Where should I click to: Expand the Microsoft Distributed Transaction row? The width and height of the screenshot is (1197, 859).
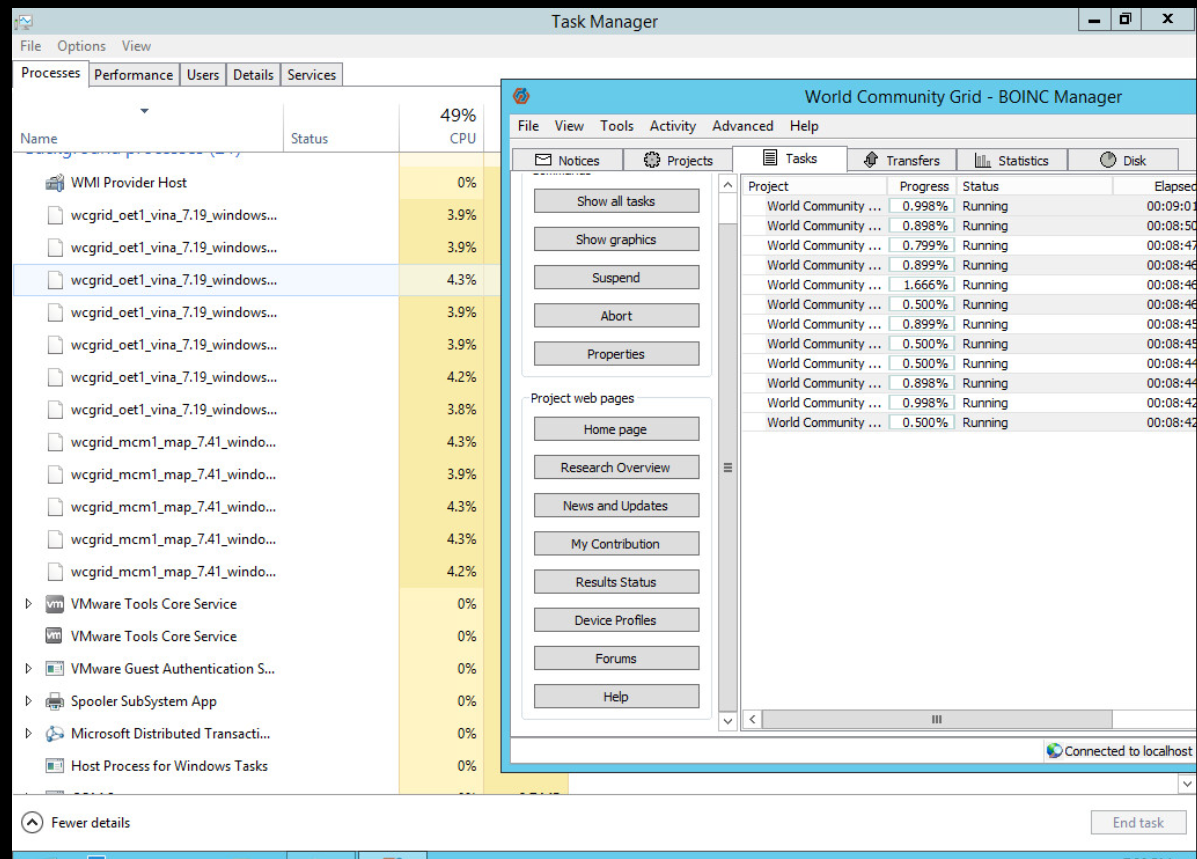point(28,734)
